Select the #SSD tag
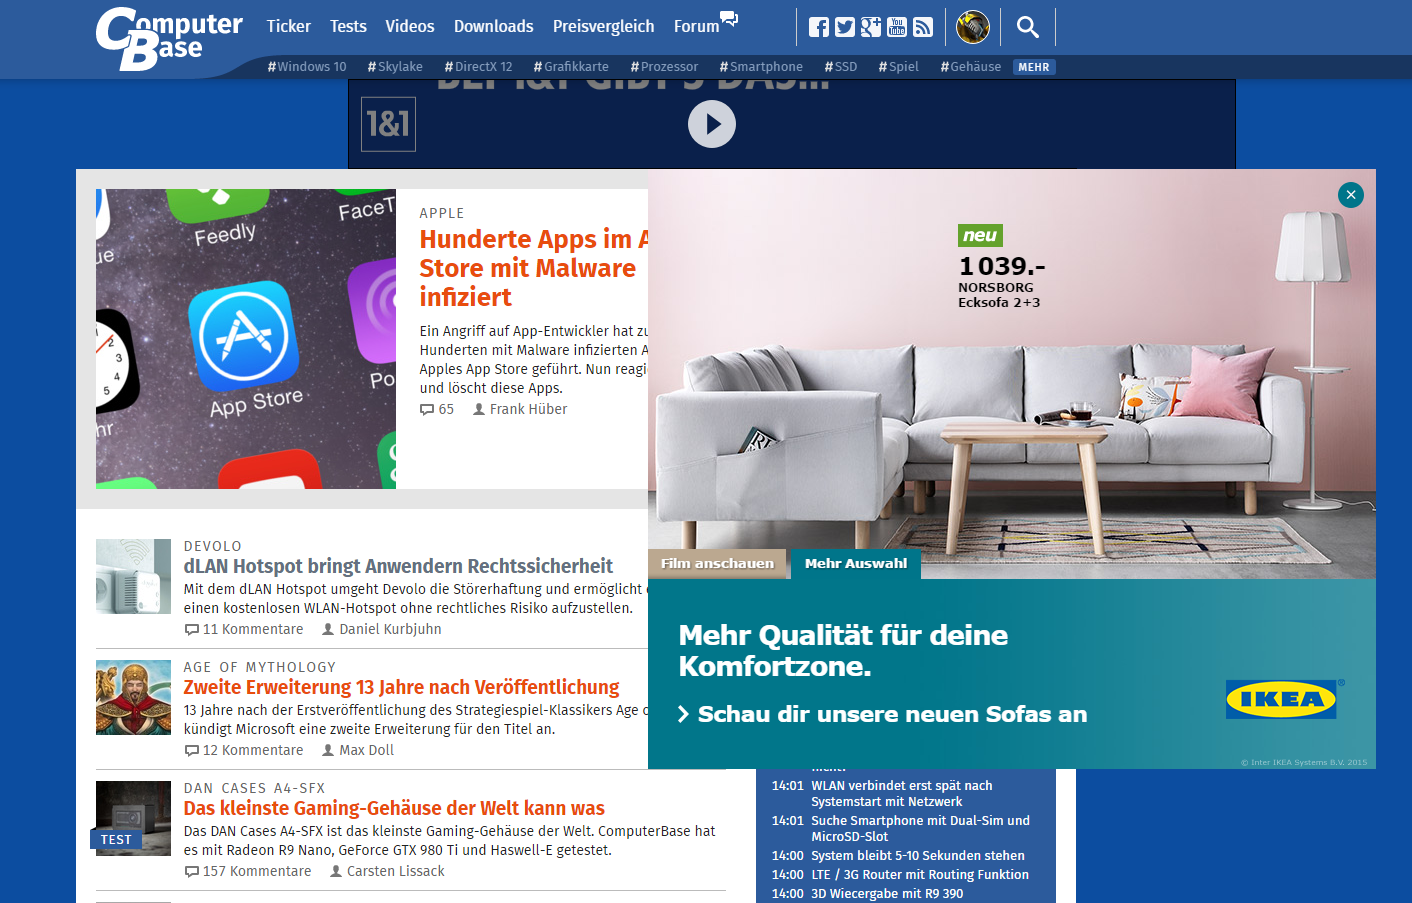This screenshot has height=903, width=1412. tap(841, 67)
